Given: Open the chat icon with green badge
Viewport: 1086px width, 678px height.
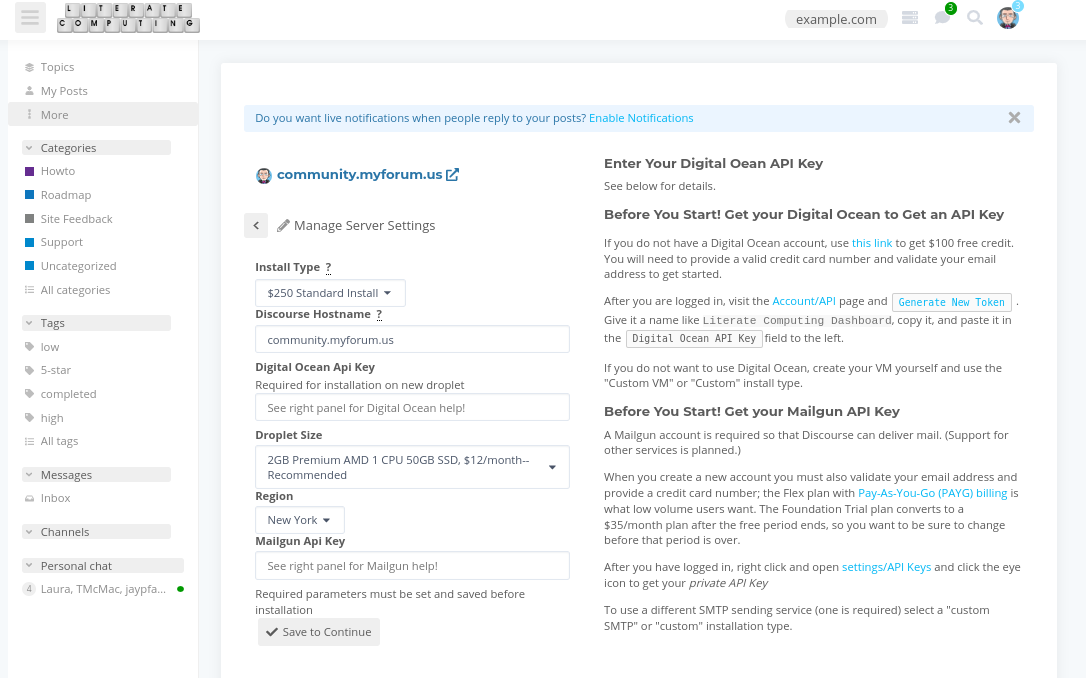Looking at the screenshot, I should pyautogui.click(x=943, y=17).
